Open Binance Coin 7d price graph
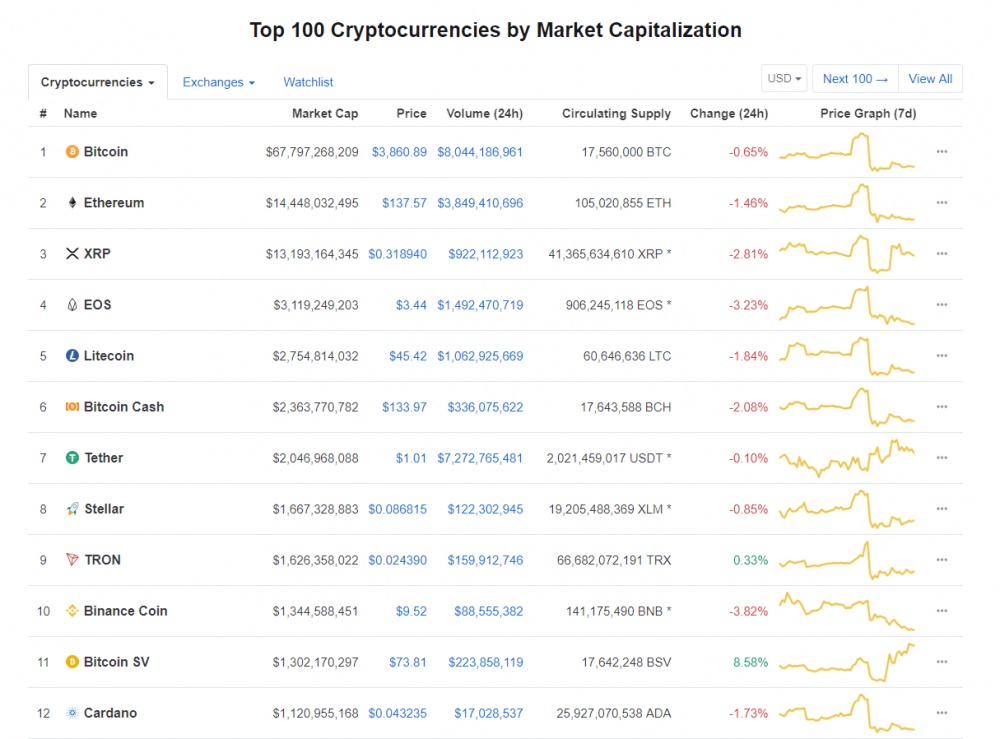Viewport: 1000px width, 739px height. 847,611
